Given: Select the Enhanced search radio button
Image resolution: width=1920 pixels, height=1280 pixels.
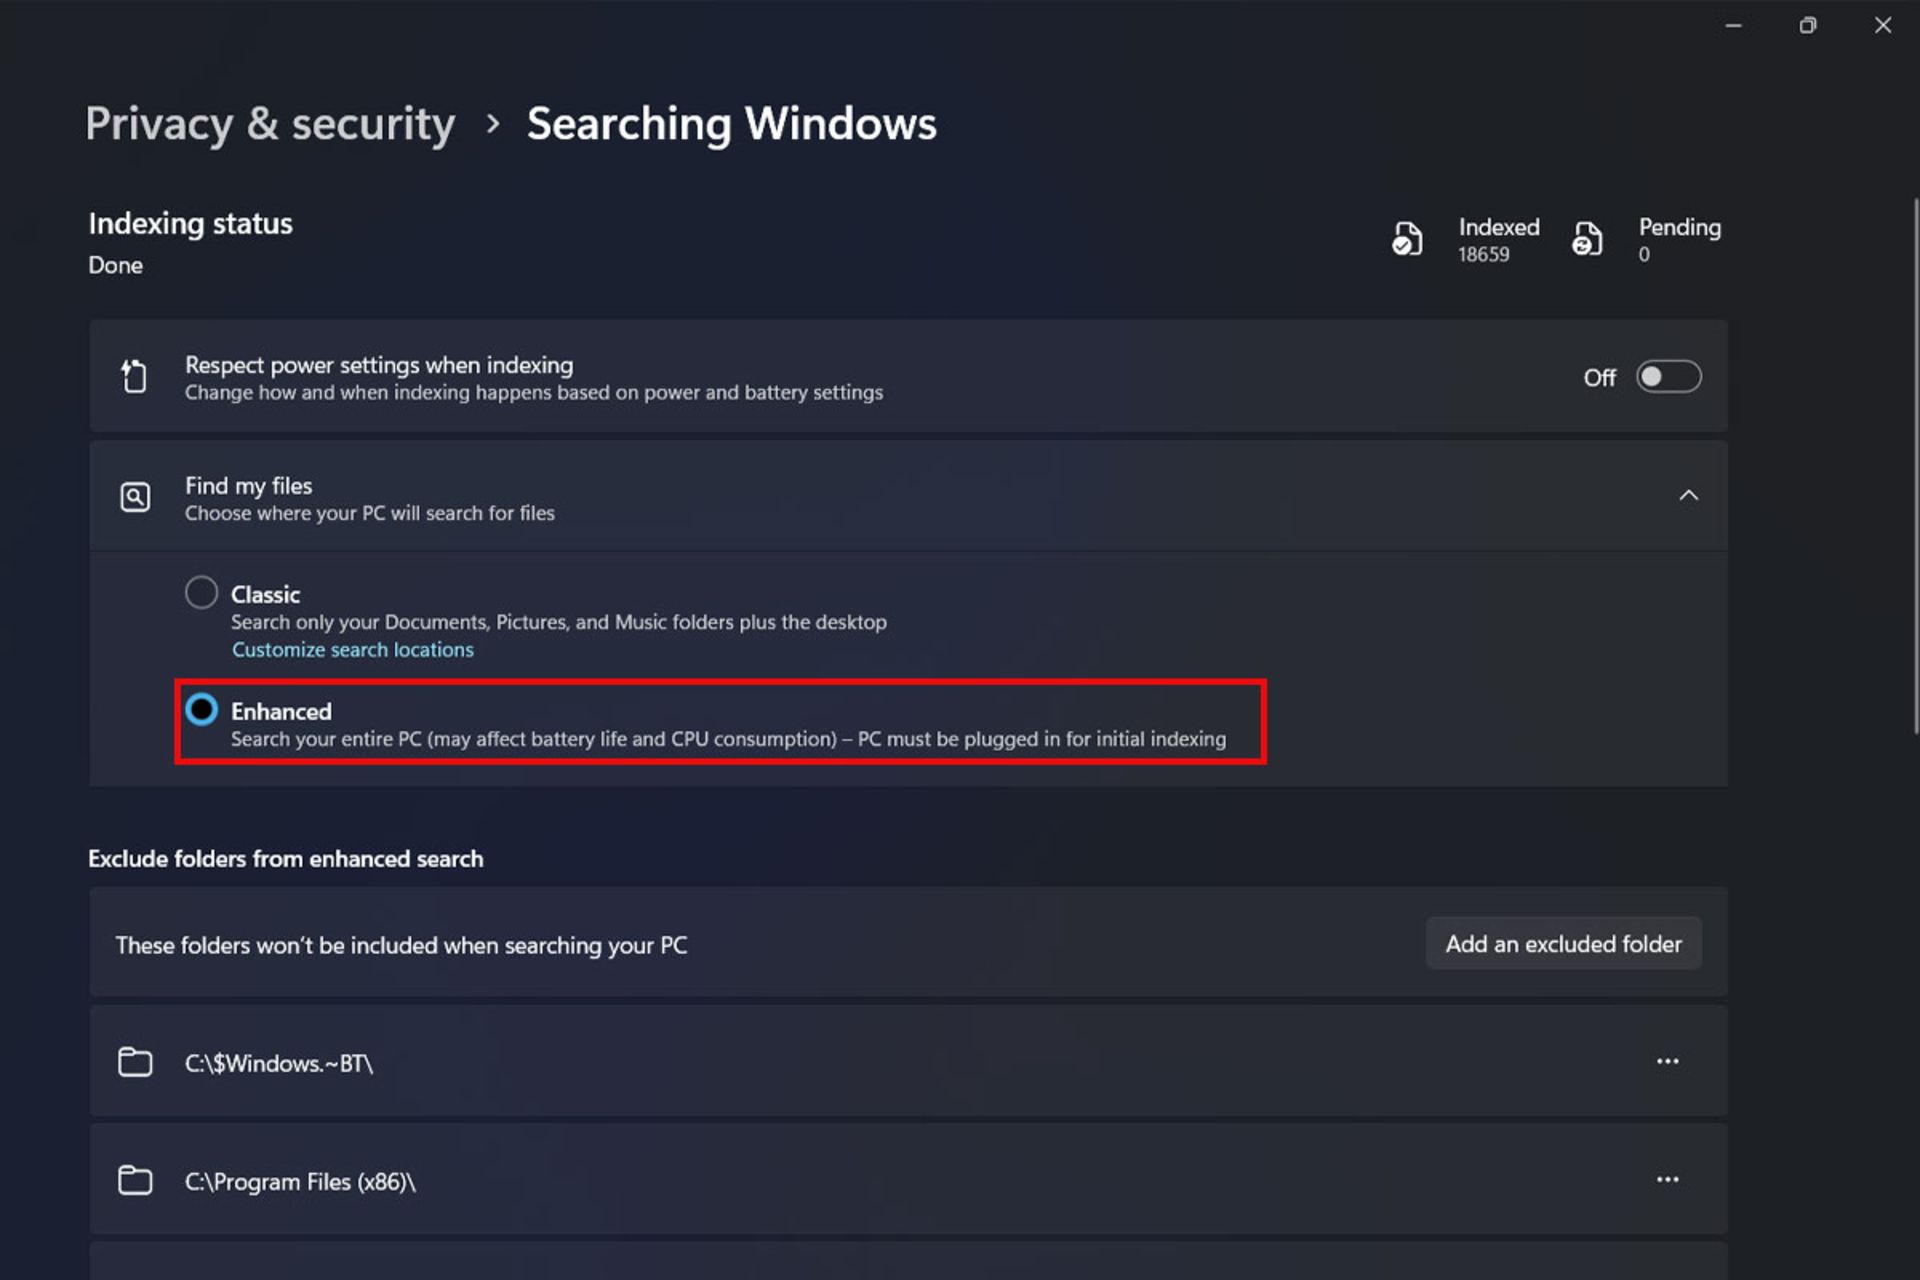Looking at the screenshot, I should [201, 710].
